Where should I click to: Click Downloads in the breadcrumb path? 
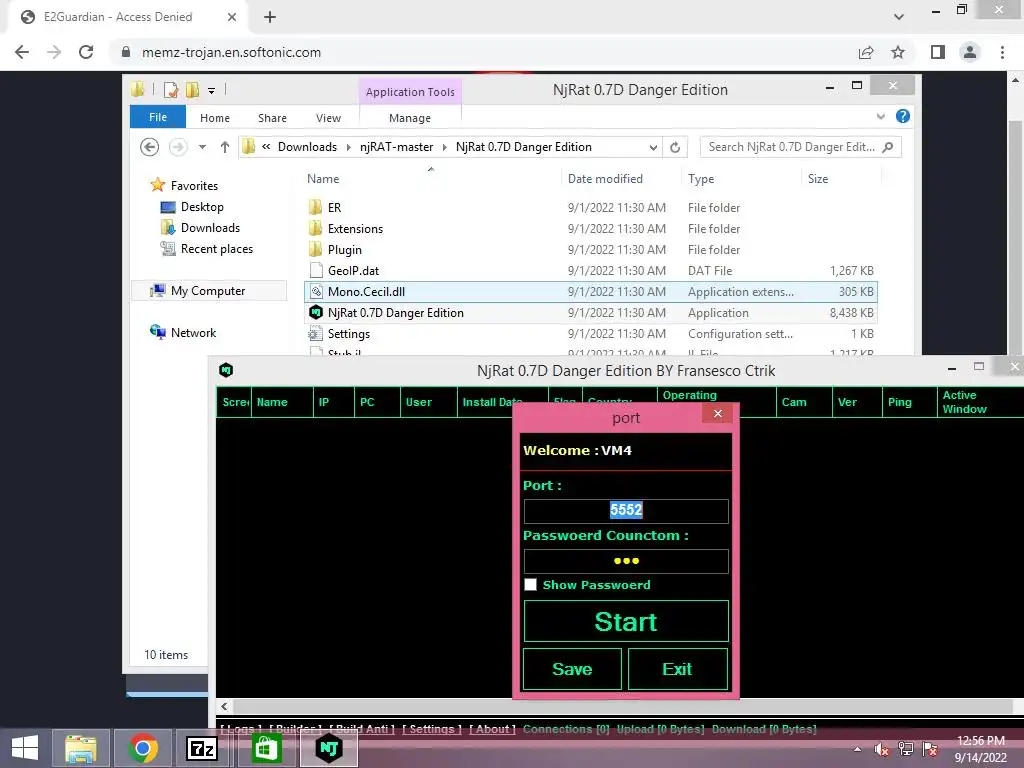tap(307, 147)
